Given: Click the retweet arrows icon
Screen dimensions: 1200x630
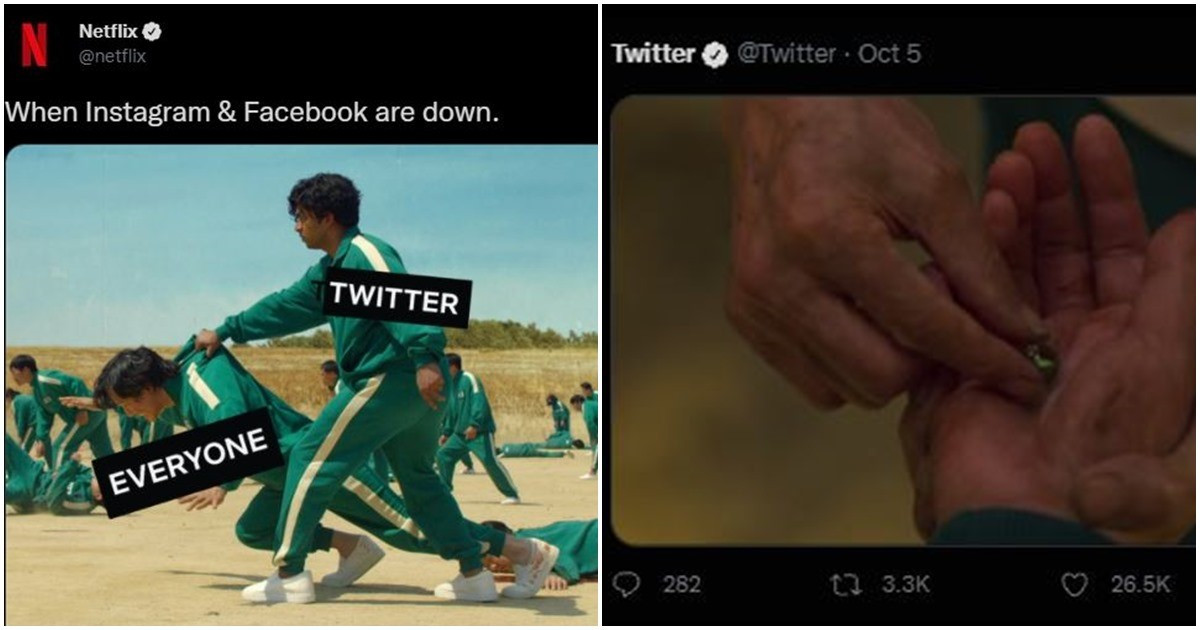Looking at the screenshot, I should pyautogui.click(x=847, y=586).
